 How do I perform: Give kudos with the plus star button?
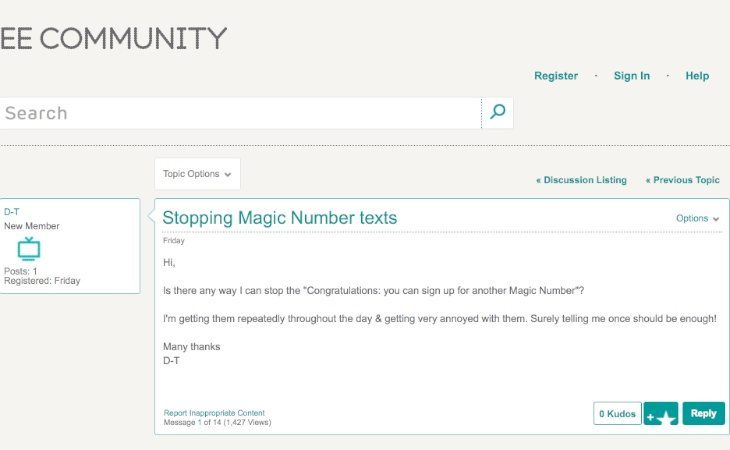(661, 414)
